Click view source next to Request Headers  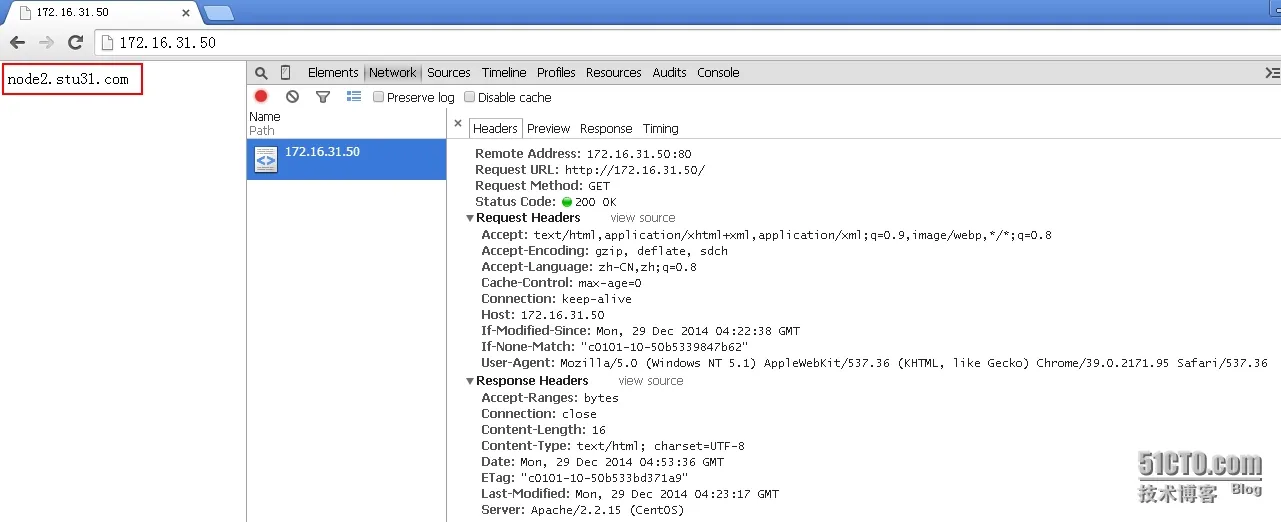point(643,218)
